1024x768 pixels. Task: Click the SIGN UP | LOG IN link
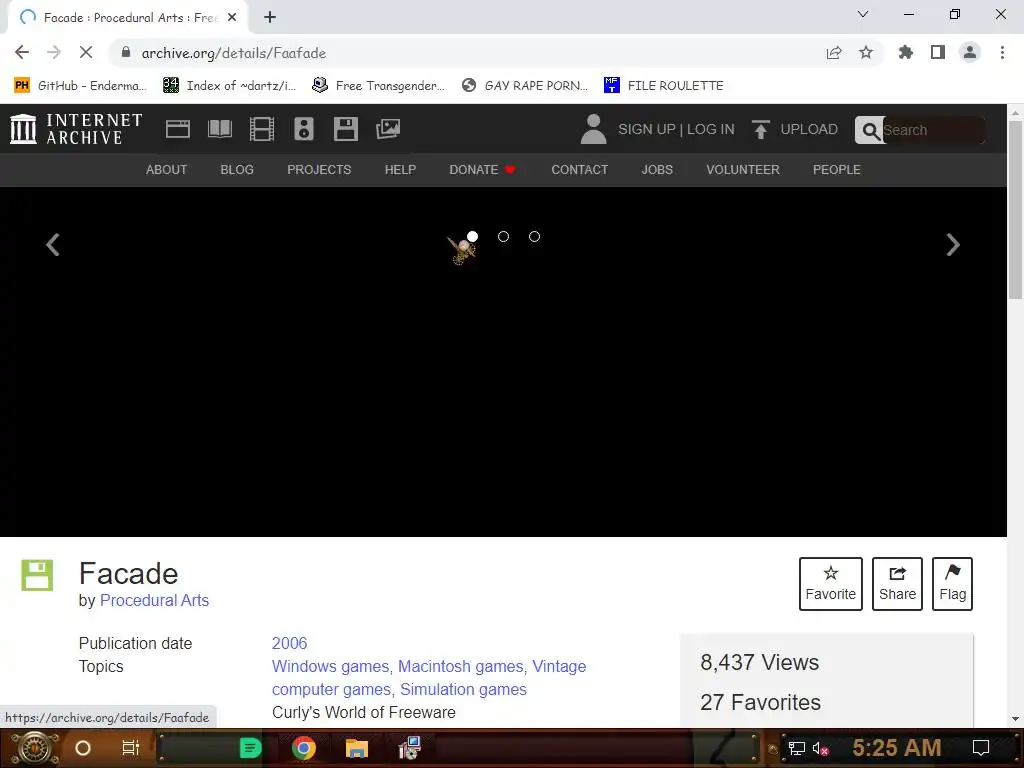(x=676, y=129)
